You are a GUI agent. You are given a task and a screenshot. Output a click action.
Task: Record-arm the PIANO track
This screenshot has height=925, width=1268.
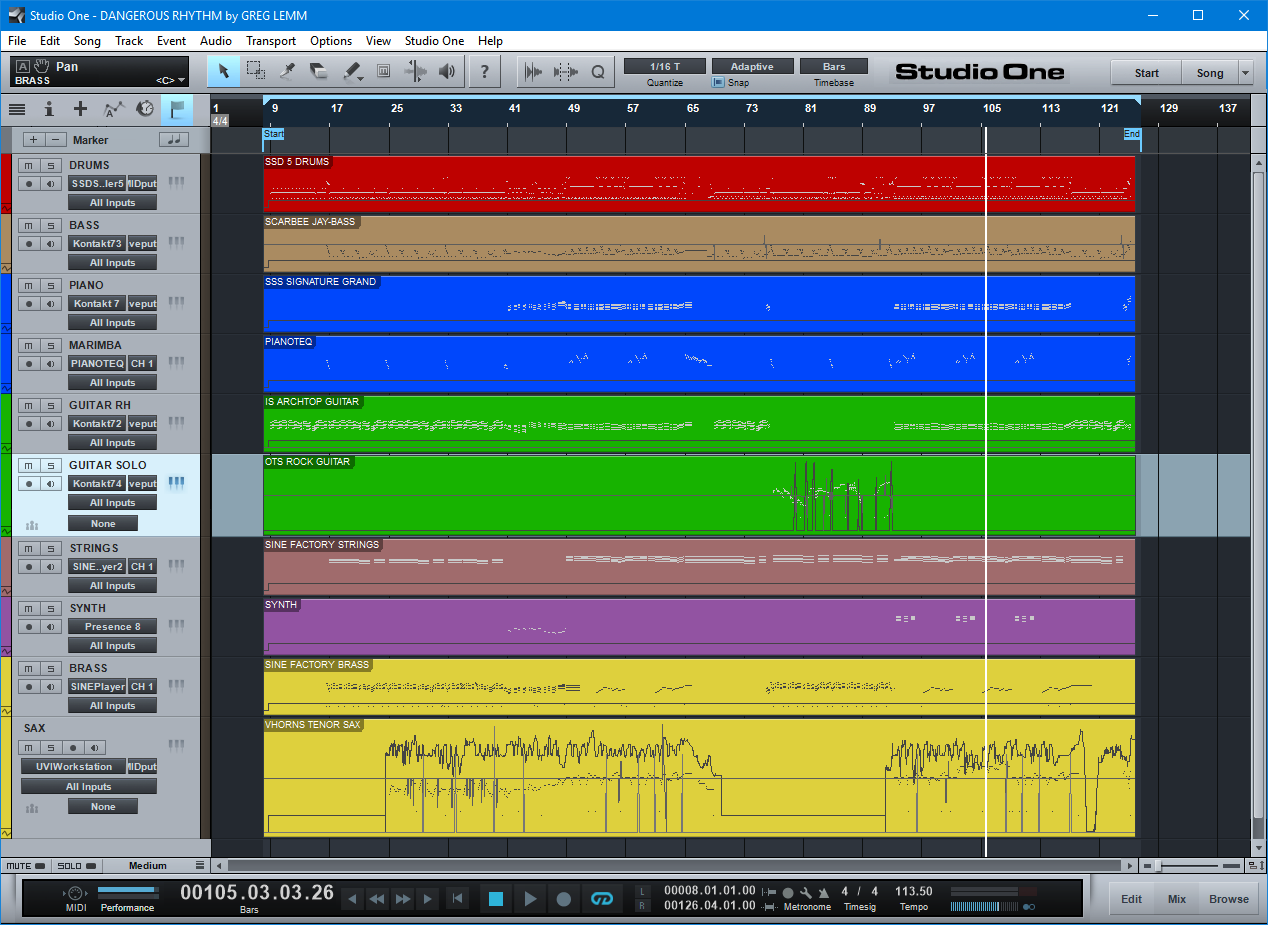coord(30,303)
